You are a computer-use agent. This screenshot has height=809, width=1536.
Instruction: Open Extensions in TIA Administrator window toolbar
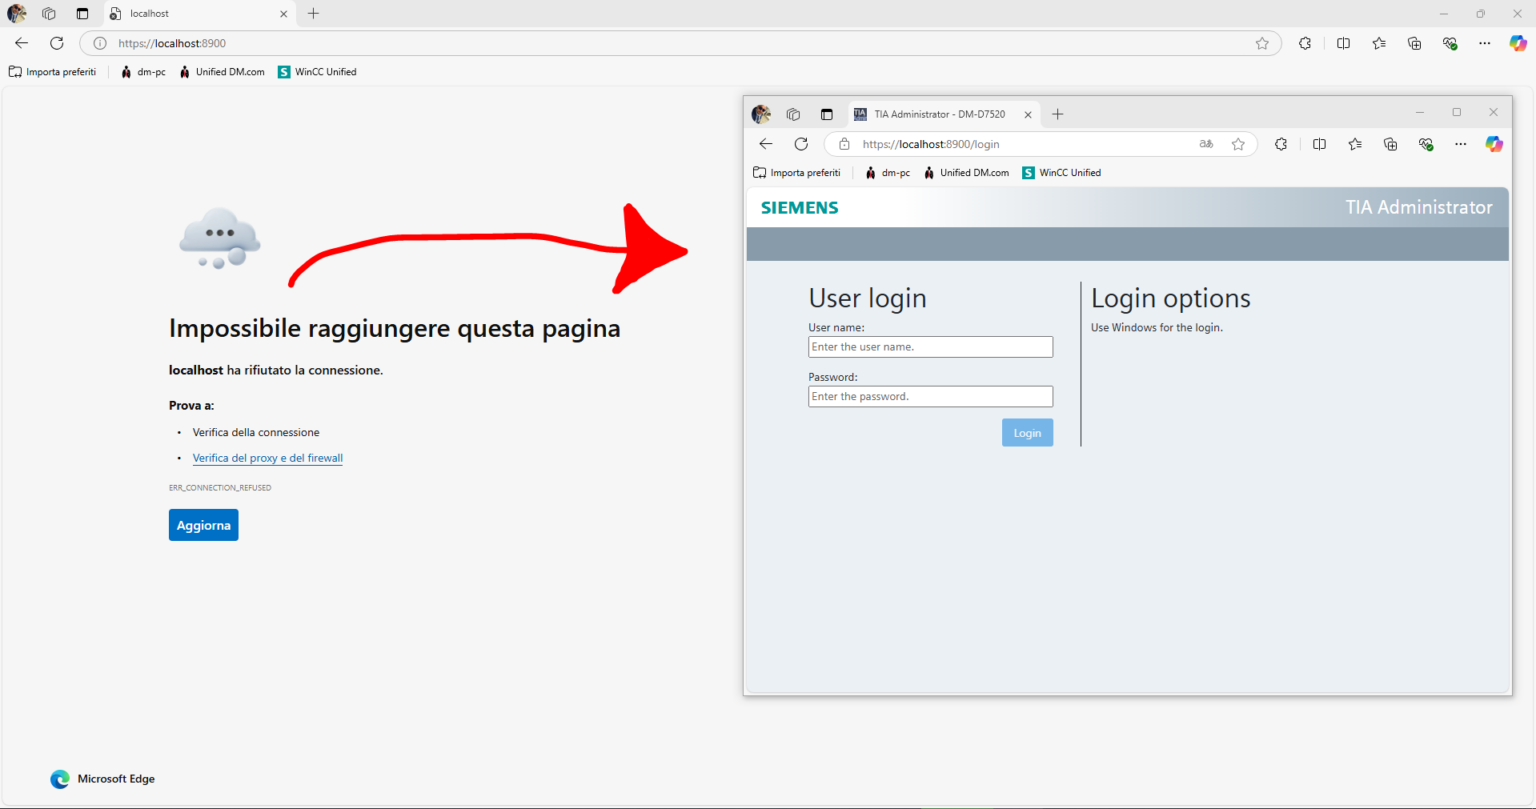[x=1280, y=144]
